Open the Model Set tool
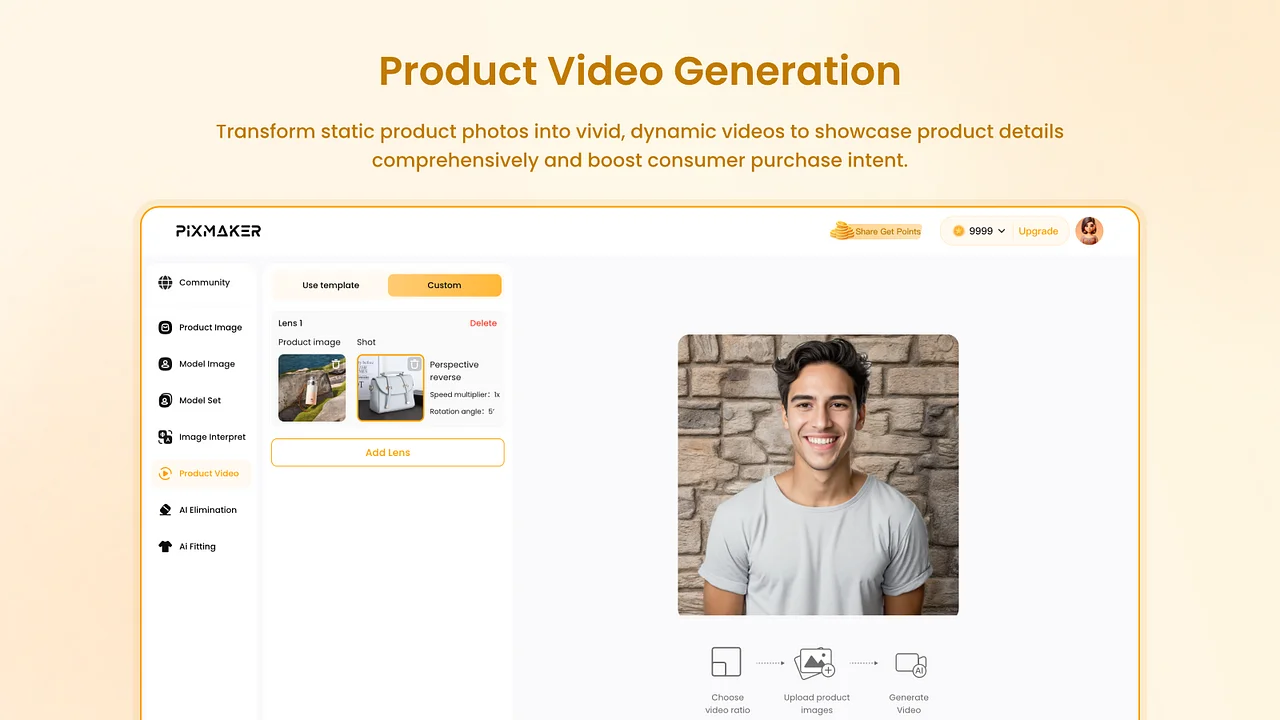Image resolution: width=1280 pixels, height=720 pixels. pyautogui.click(x=200, y=400)
